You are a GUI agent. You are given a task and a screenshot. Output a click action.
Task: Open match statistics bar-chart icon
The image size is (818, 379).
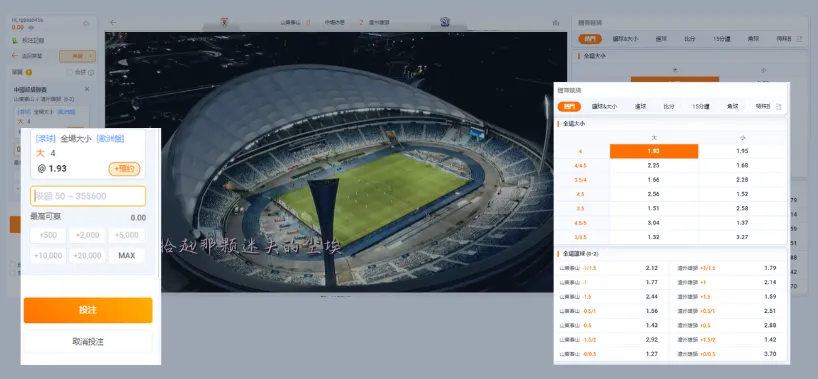[556, 23]
